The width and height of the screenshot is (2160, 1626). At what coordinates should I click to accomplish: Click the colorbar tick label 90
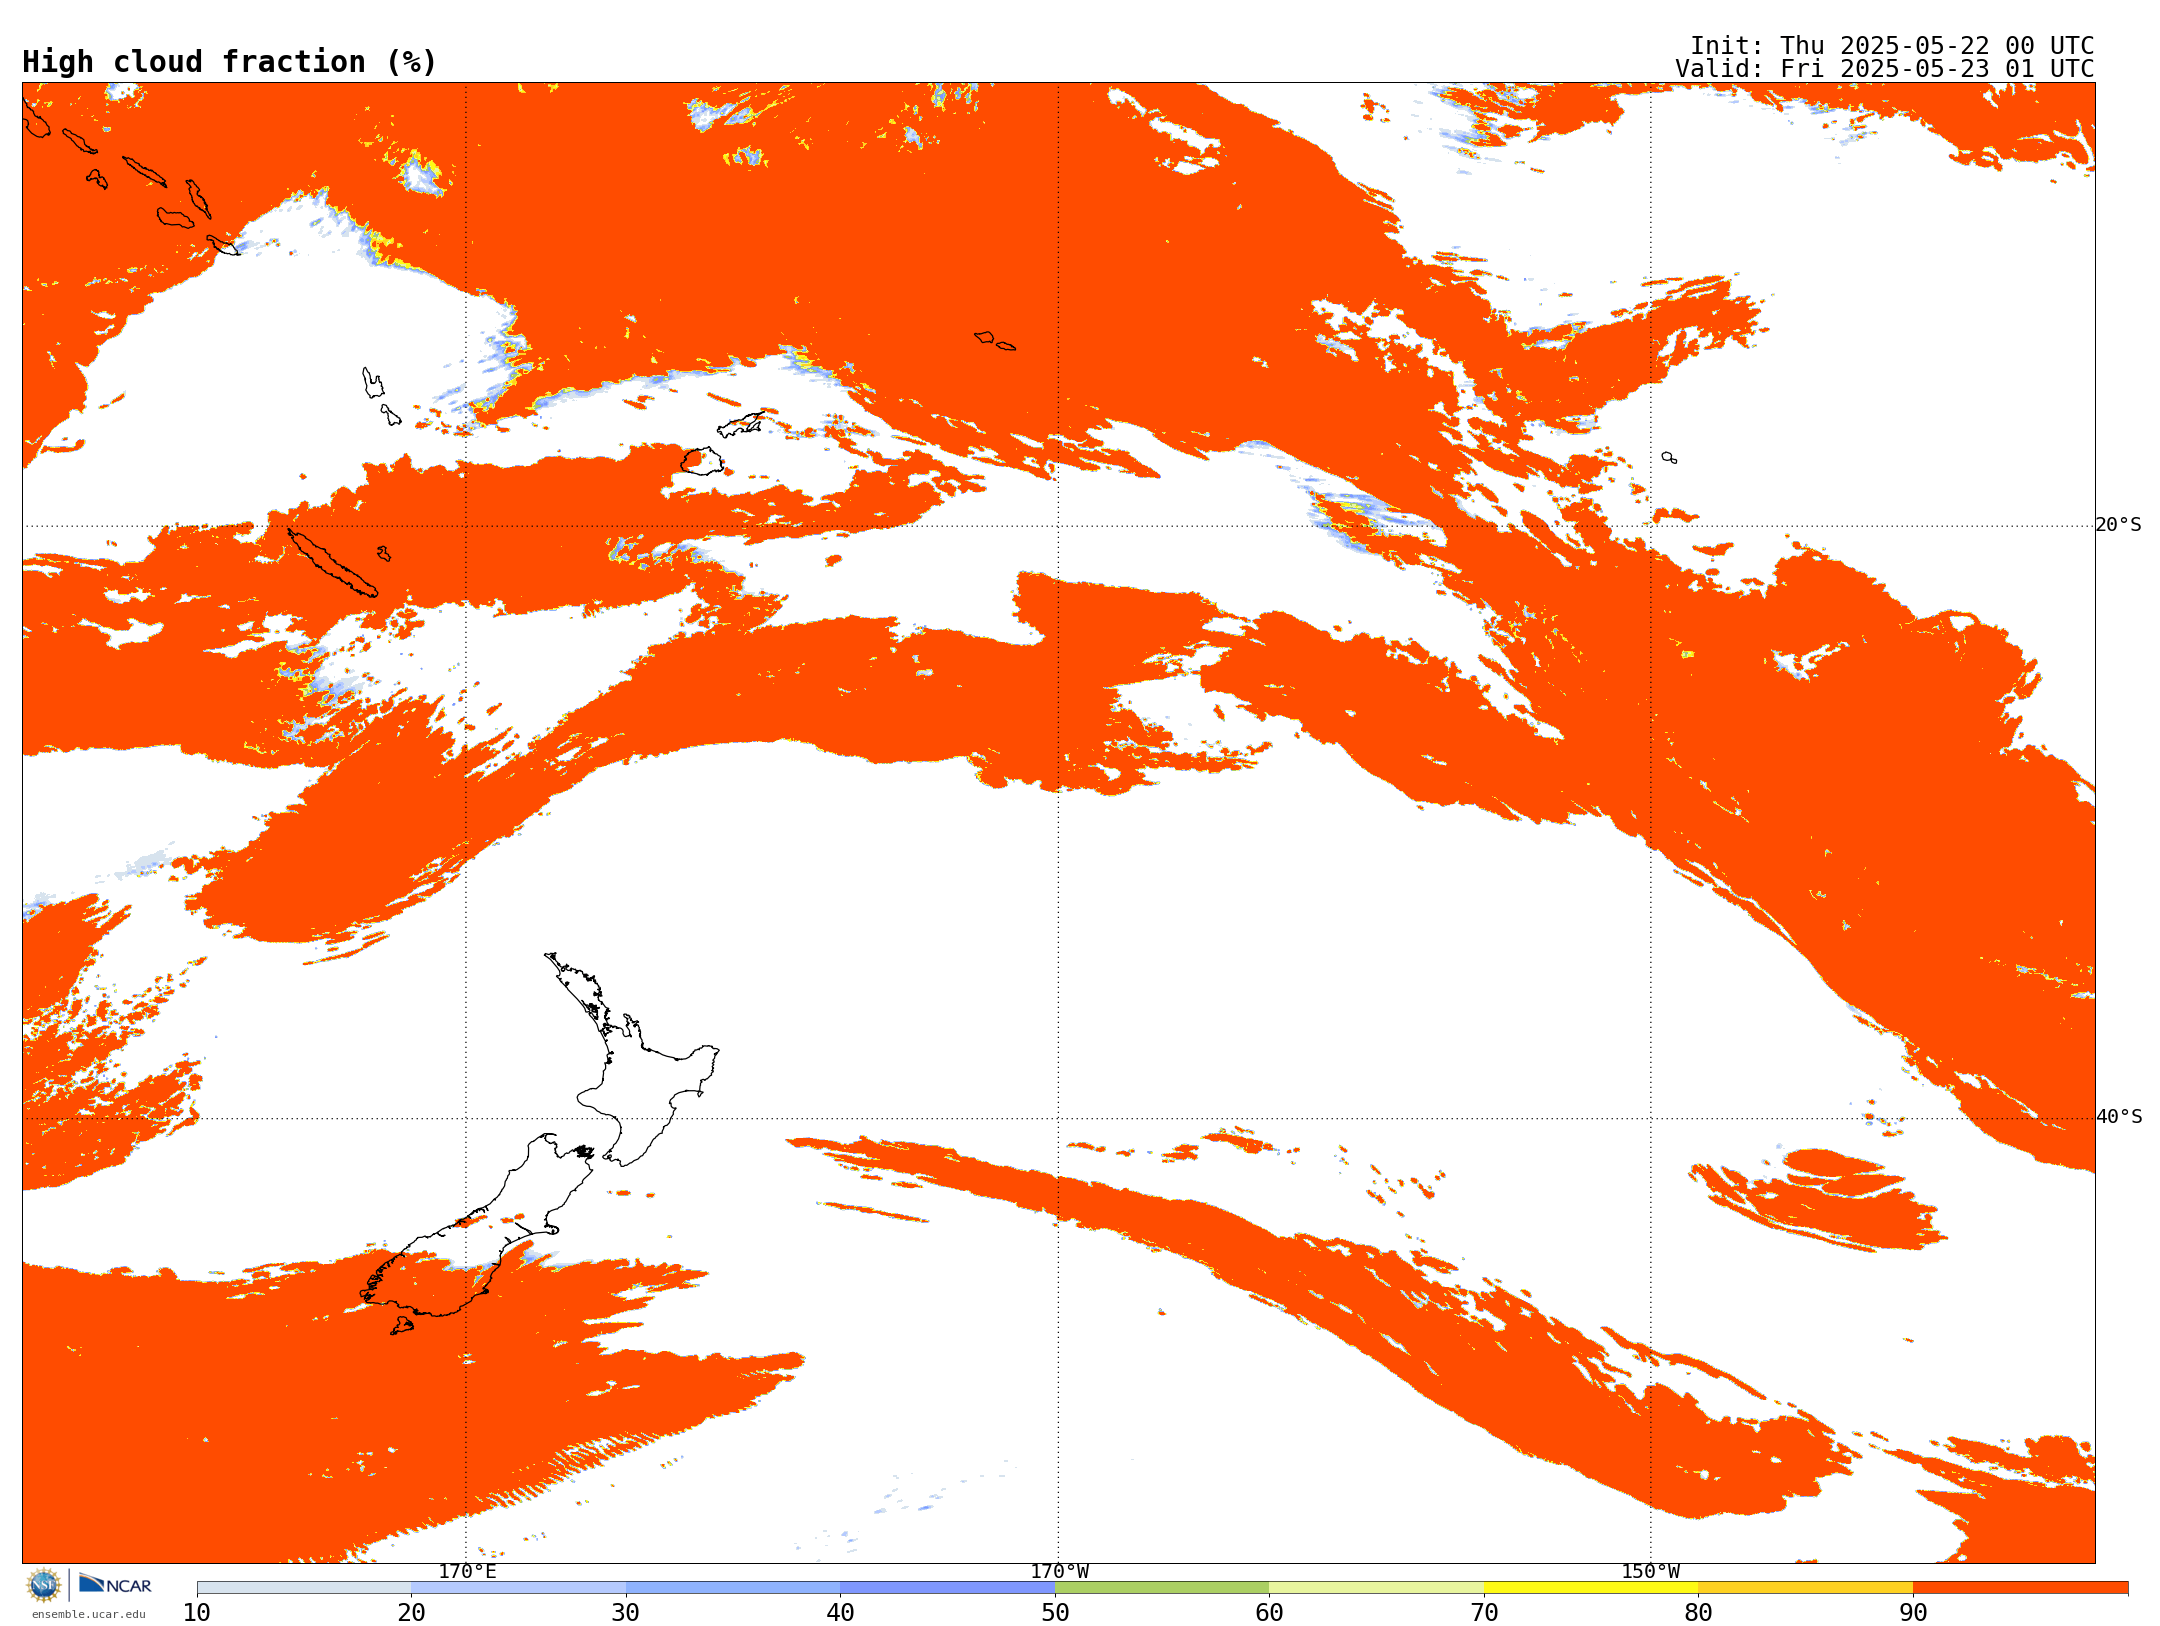(x=1913, y=1612)
